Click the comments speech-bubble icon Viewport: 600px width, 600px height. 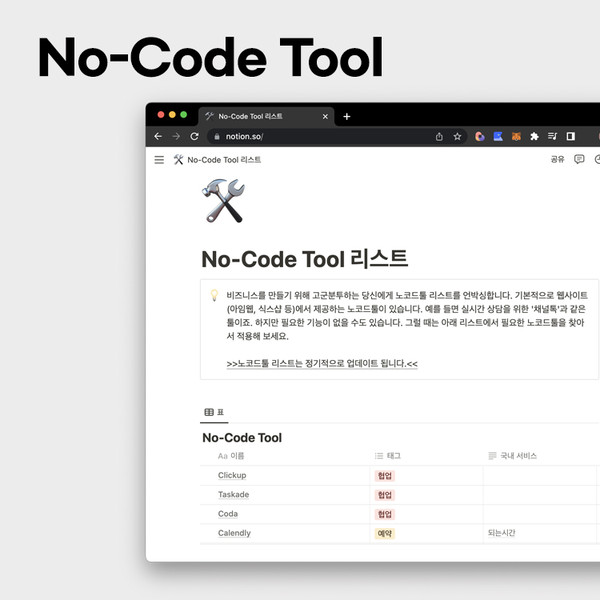(x=579, y=159)
